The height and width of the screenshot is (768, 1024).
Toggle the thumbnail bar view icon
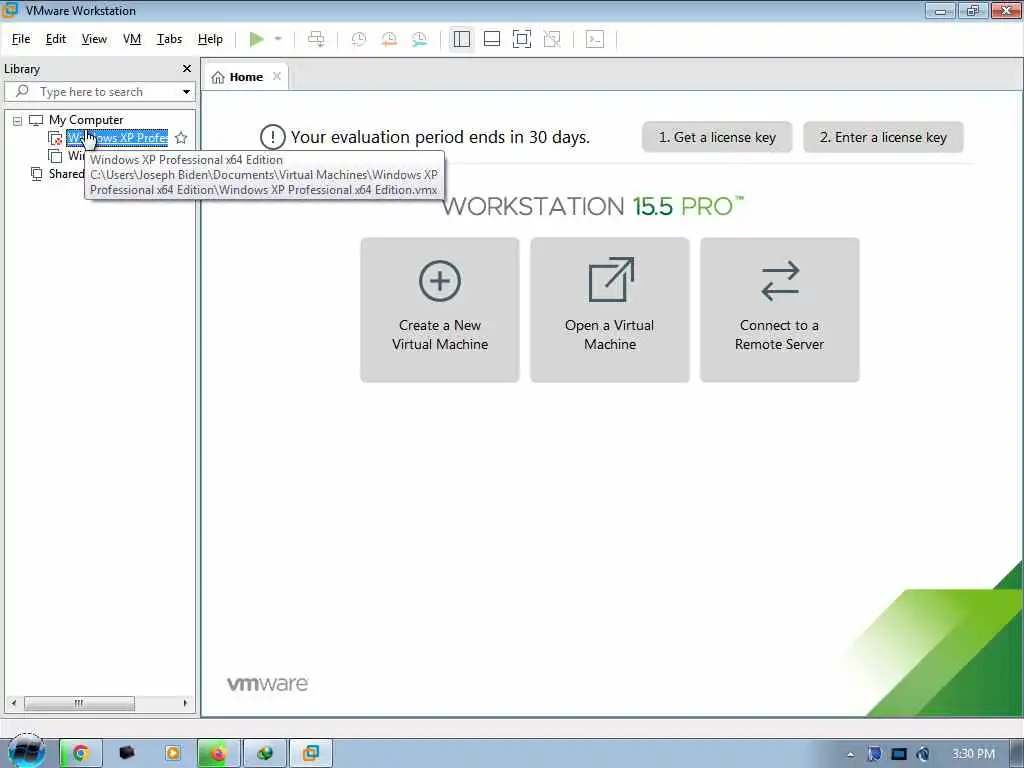492,39
